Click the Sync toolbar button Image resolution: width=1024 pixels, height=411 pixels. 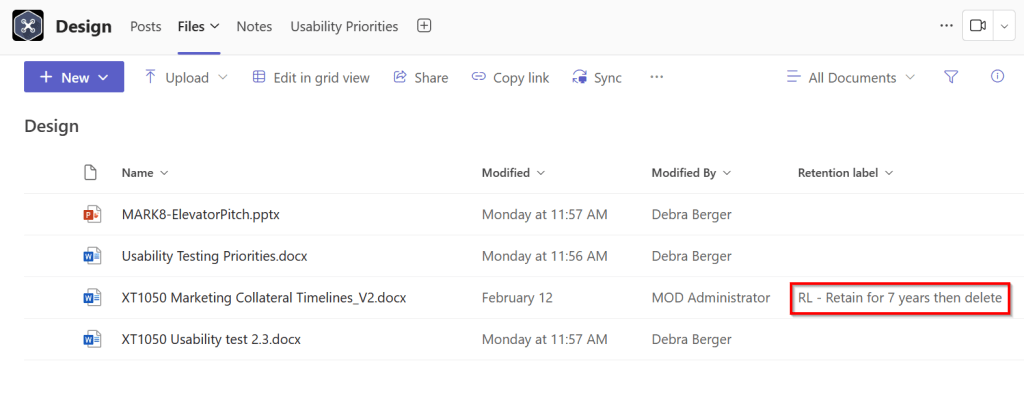[x=597, y=77]
